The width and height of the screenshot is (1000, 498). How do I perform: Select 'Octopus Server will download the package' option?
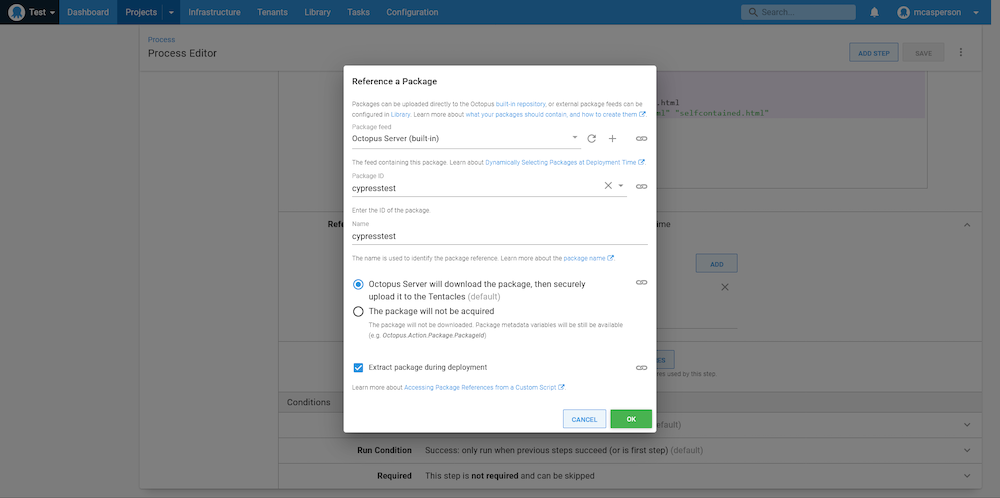point(359,284)
